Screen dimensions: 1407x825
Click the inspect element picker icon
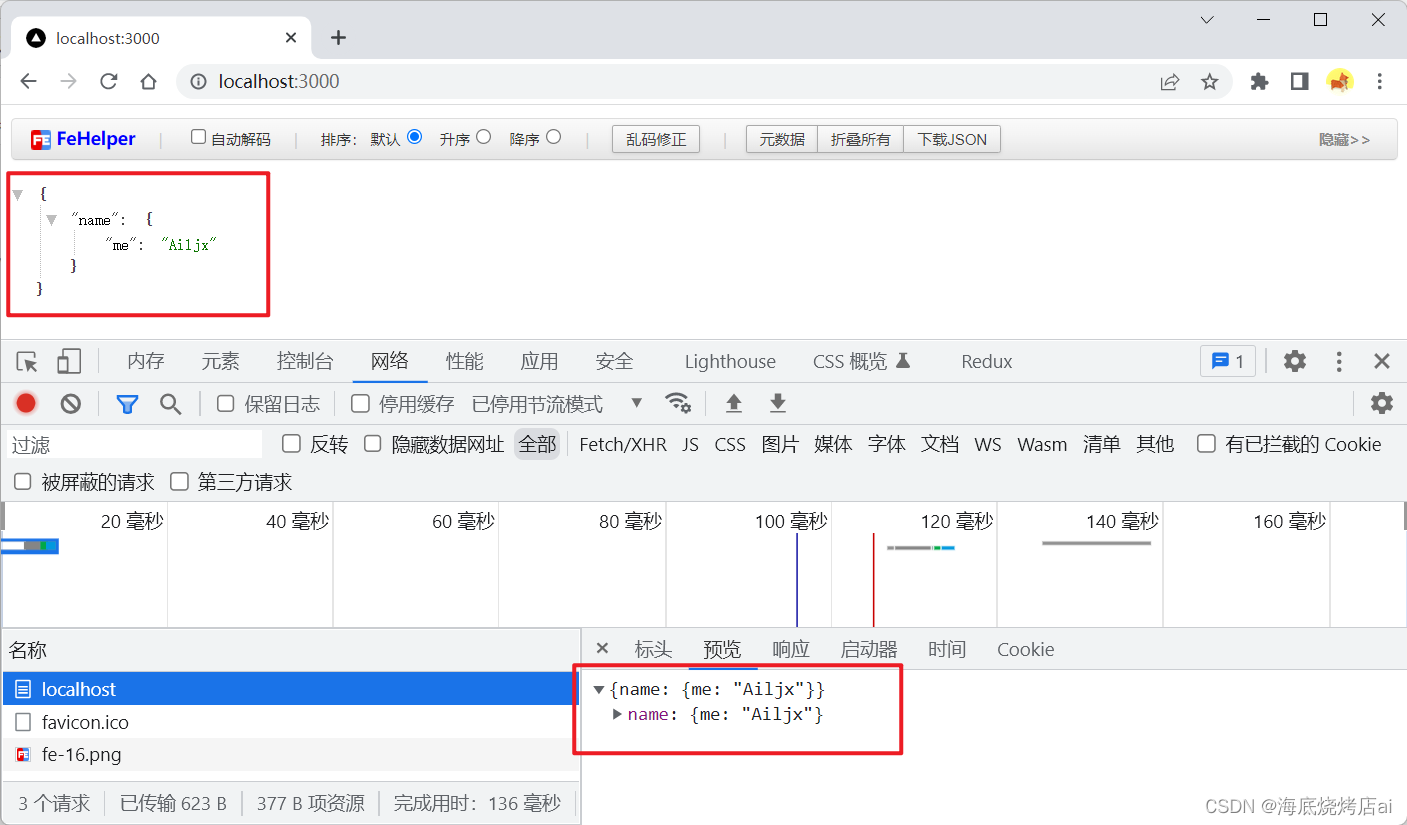click(27, 362)
